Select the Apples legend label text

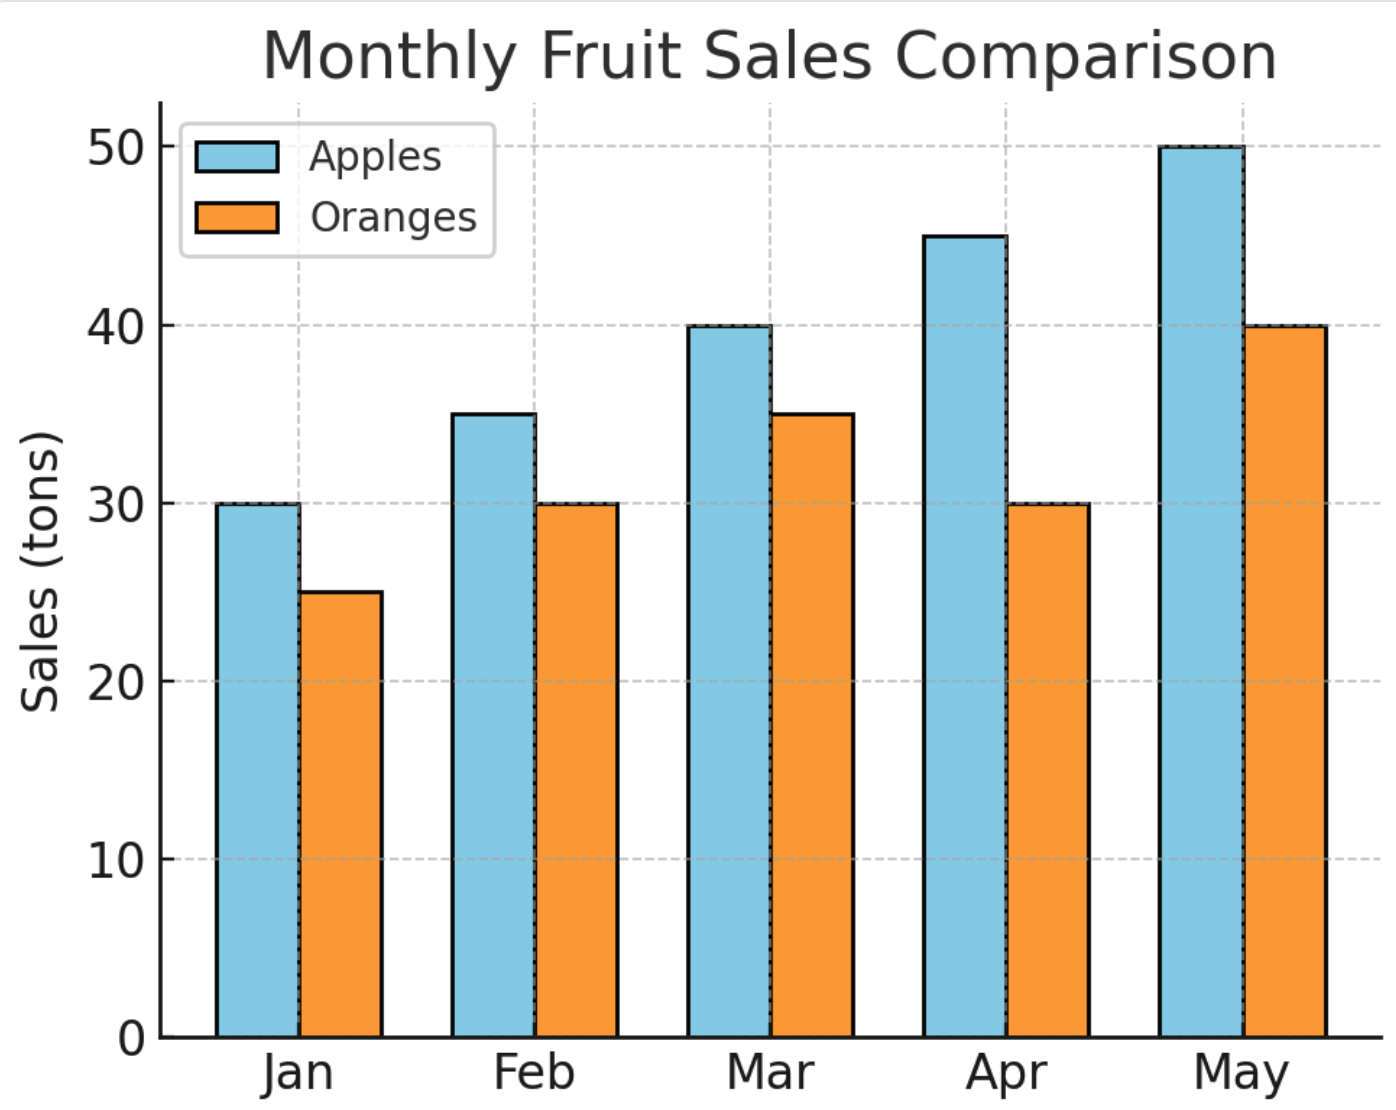click(375, 157)
